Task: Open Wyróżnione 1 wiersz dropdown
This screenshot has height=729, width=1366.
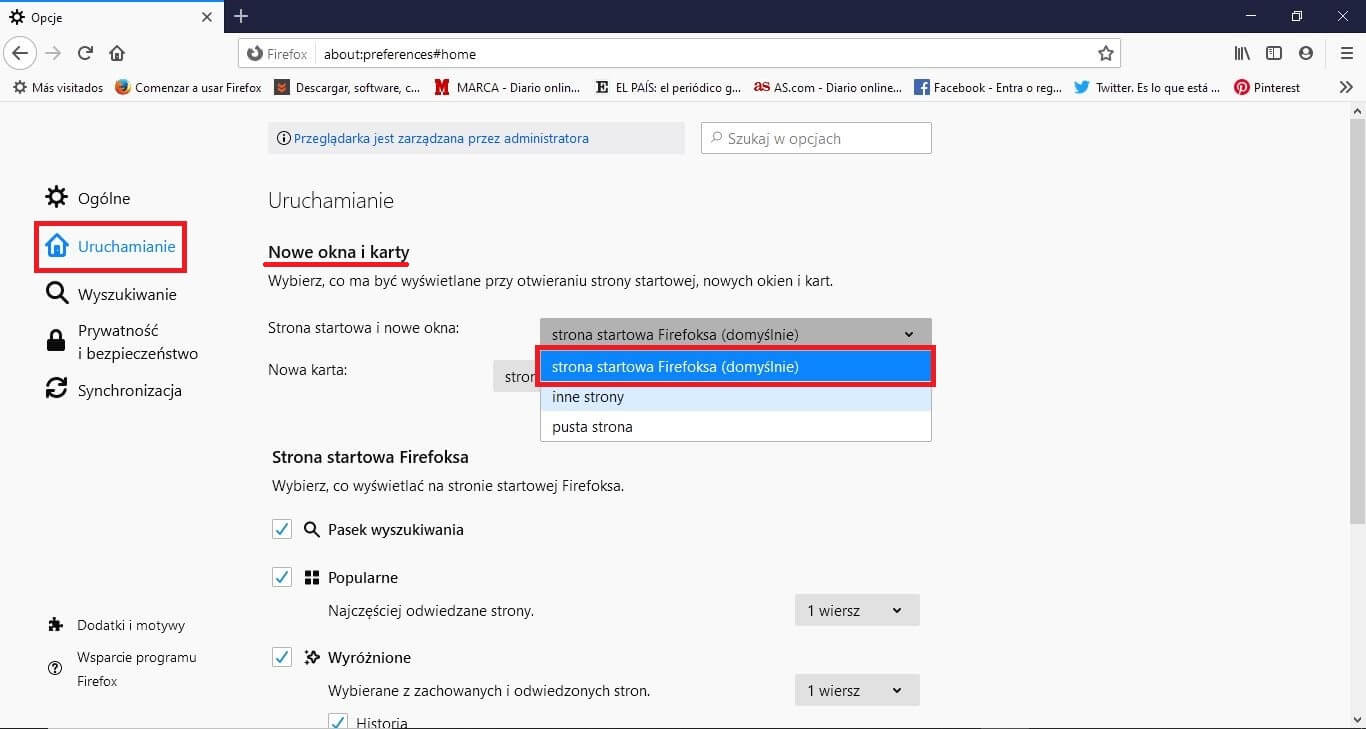Action: pyautogui.click(x=857, y=690)
